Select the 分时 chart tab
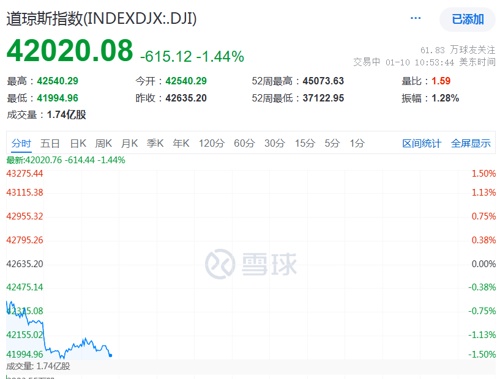The height and width of the screenshot is (379, 500). click(21, 143)
